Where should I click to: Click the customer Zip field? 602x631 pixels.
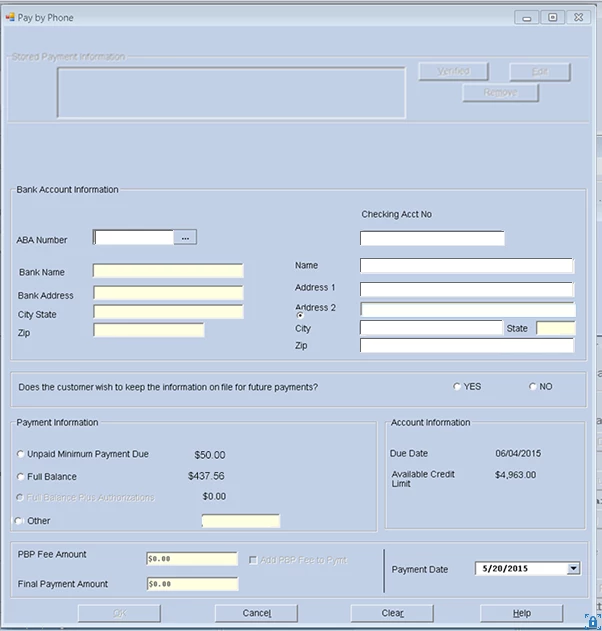(467, 345)
